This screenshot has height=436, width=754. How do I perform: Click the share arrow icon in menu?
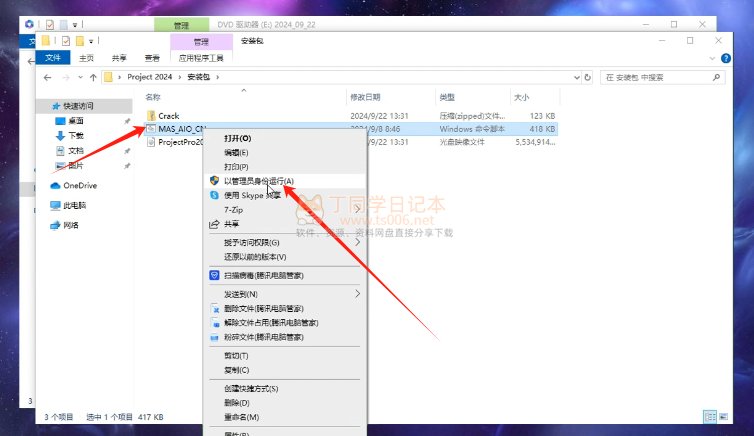(214, 224)
